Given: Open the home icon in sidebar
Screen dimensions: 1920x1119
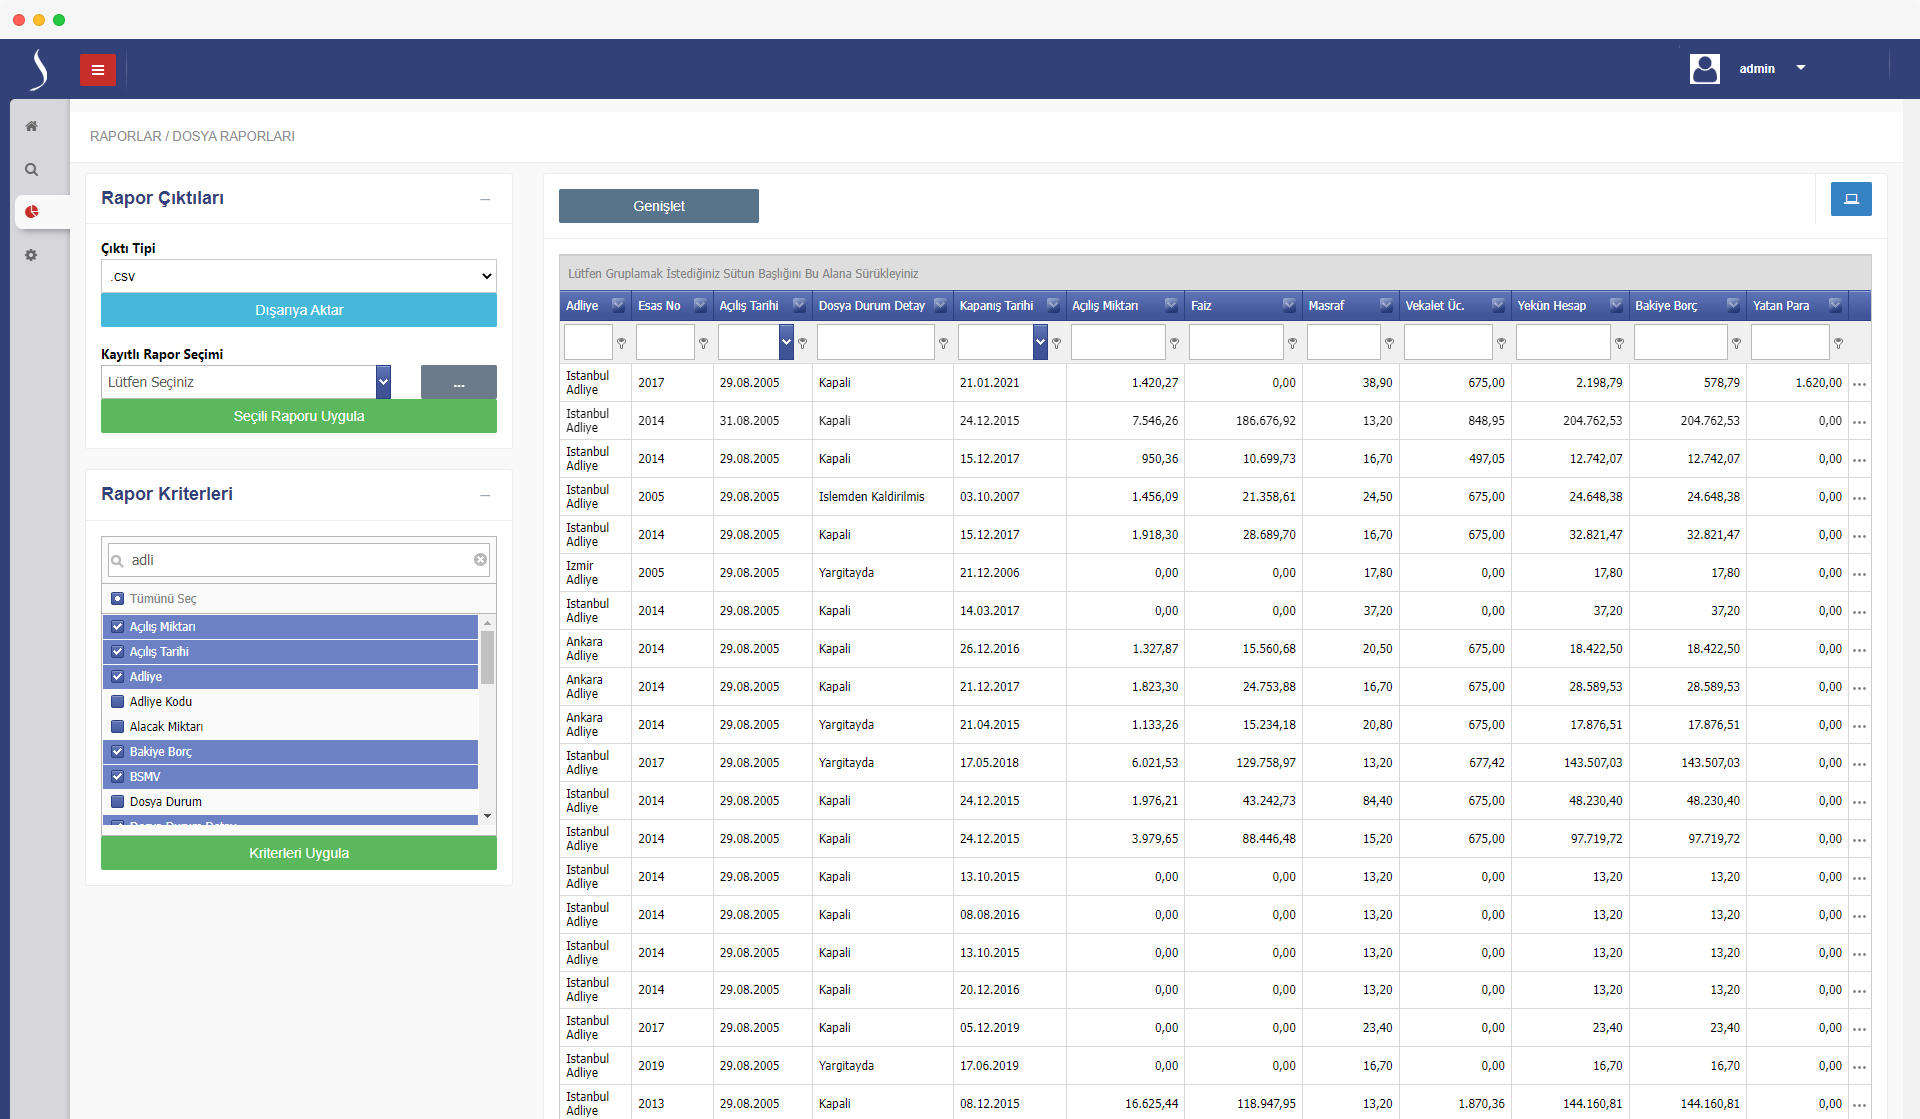Looking at the screenshot, I should 32,126.
